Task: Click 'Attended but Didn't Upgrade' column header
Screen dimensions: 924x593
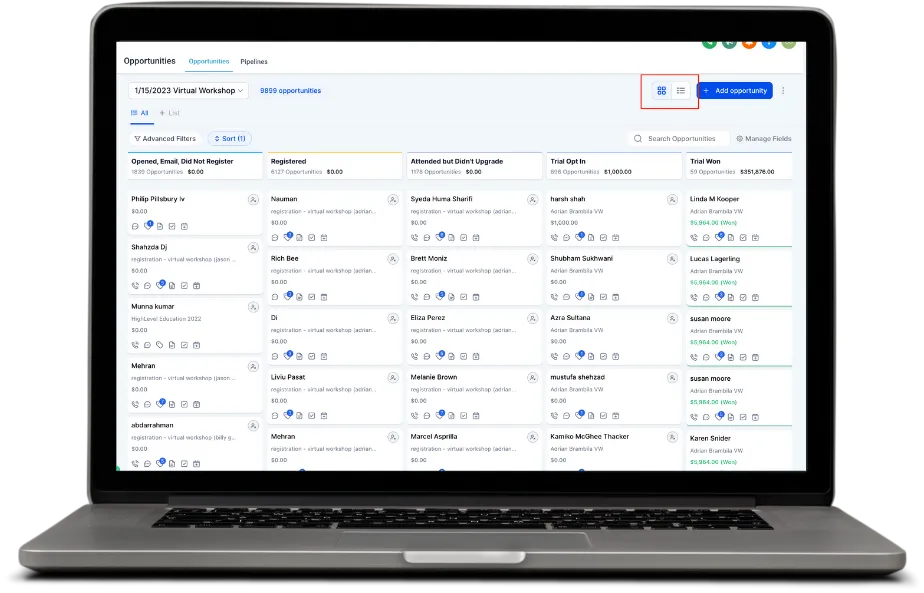Action: [x=474, y=166]
